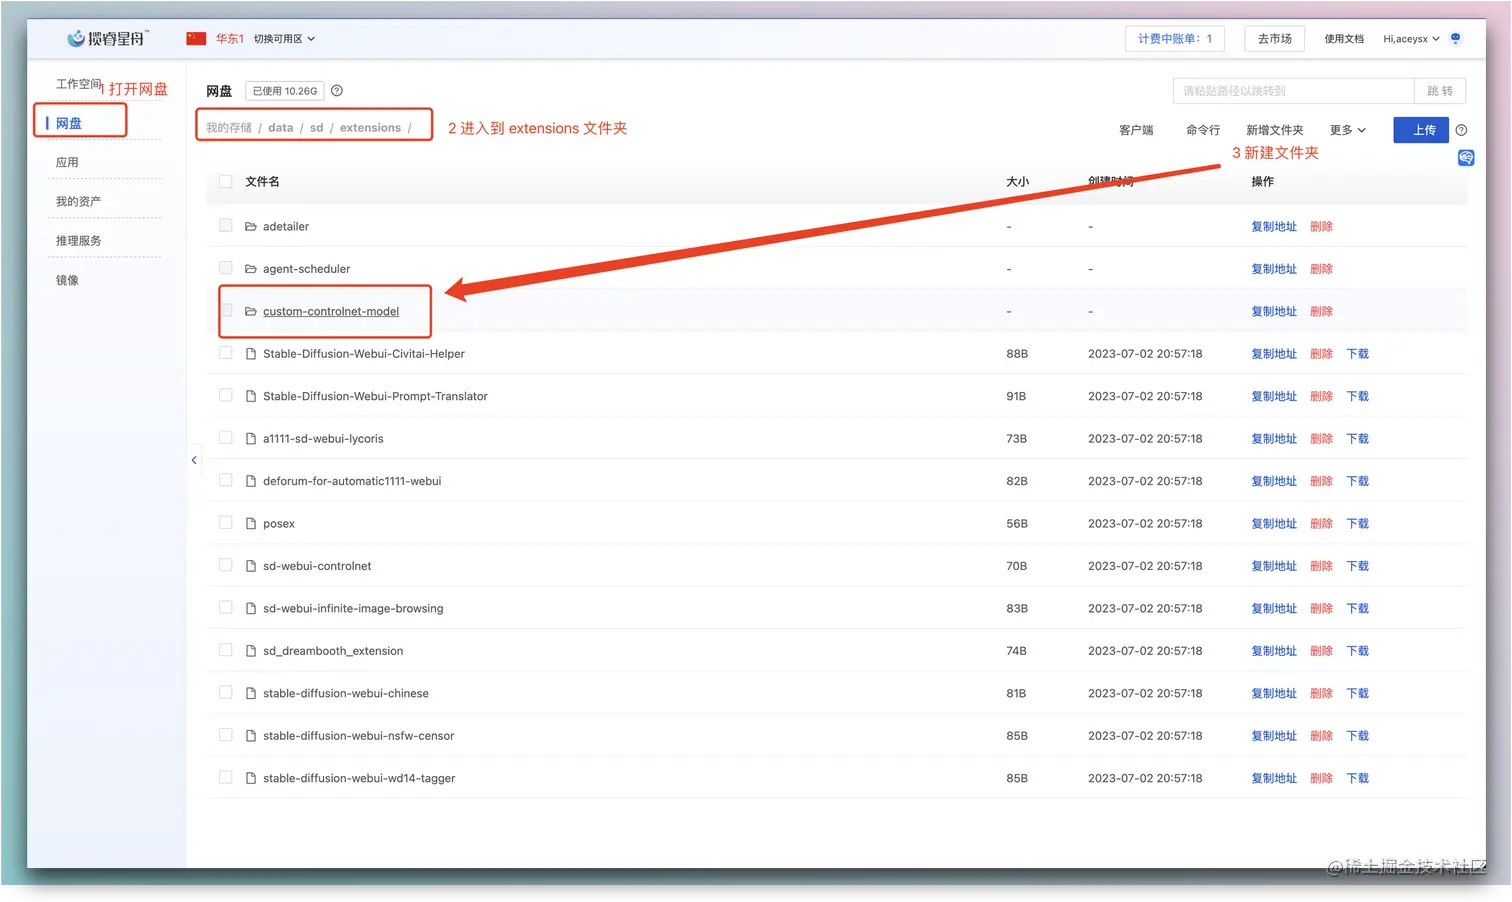Click the blue 上传 upload button

pyautogui.click(x=1420, y=130)
